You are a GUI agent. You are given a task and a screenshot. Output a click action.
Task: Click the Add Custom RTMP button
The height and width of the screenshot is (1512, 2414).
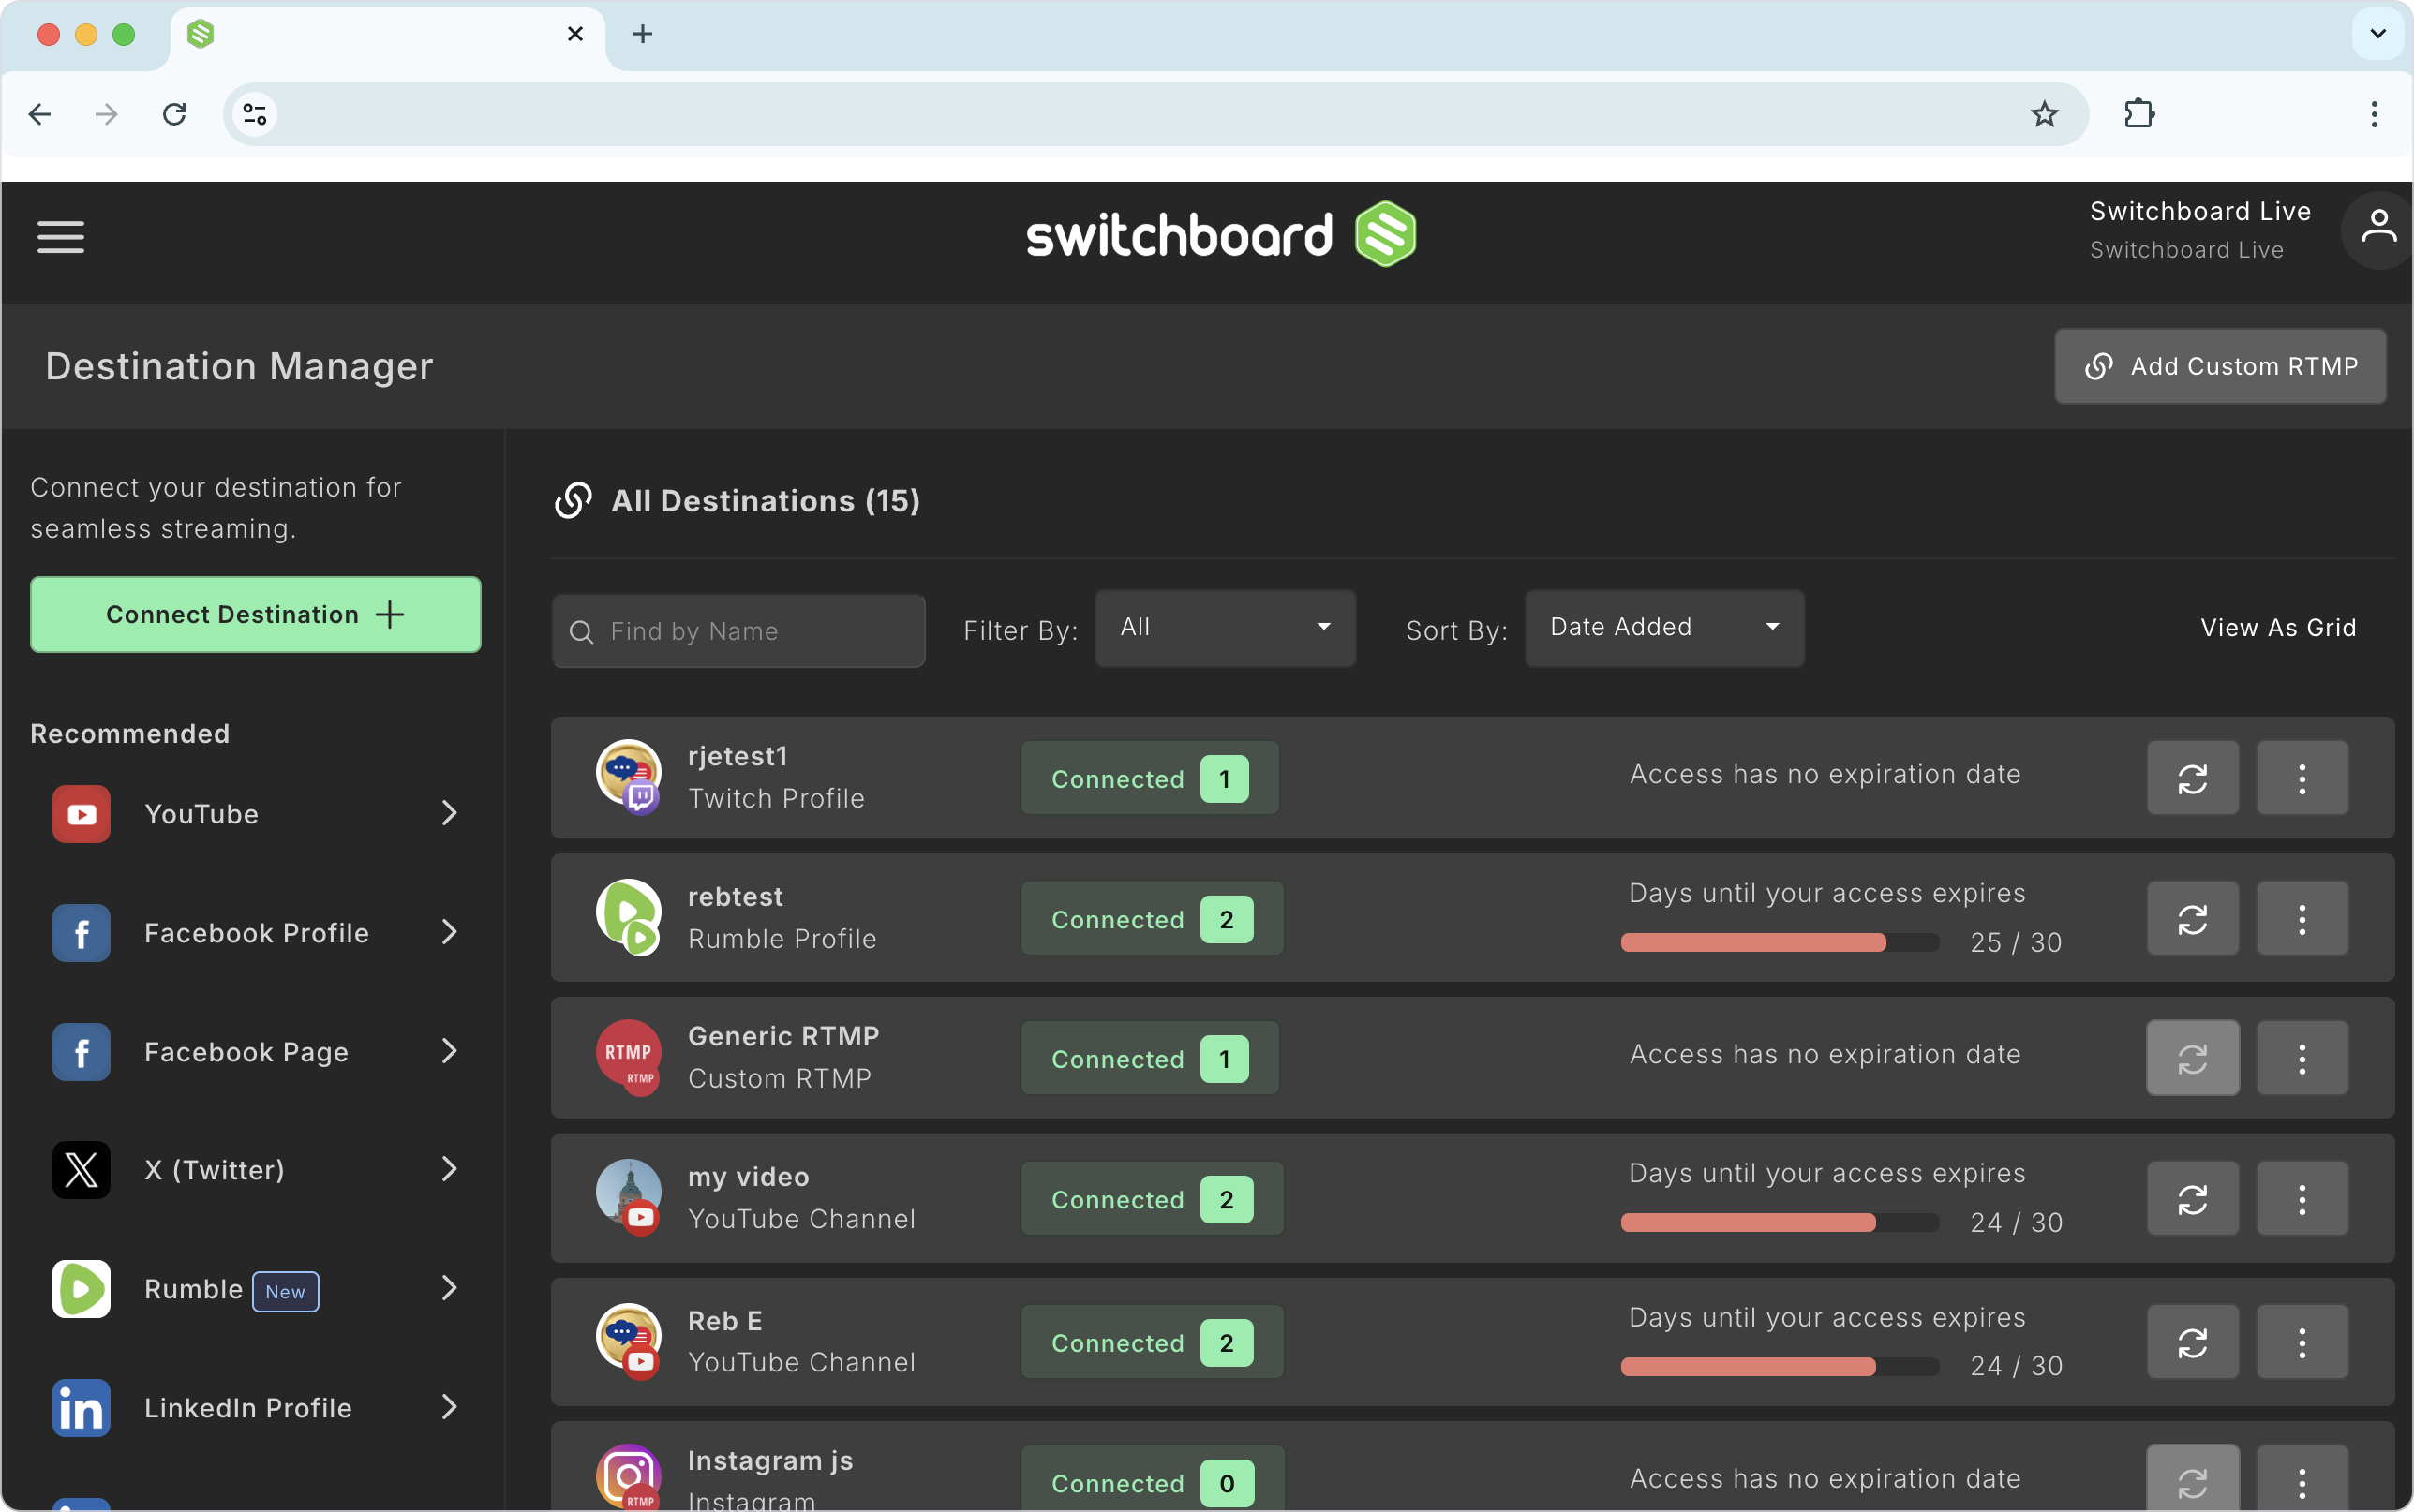2220,366
